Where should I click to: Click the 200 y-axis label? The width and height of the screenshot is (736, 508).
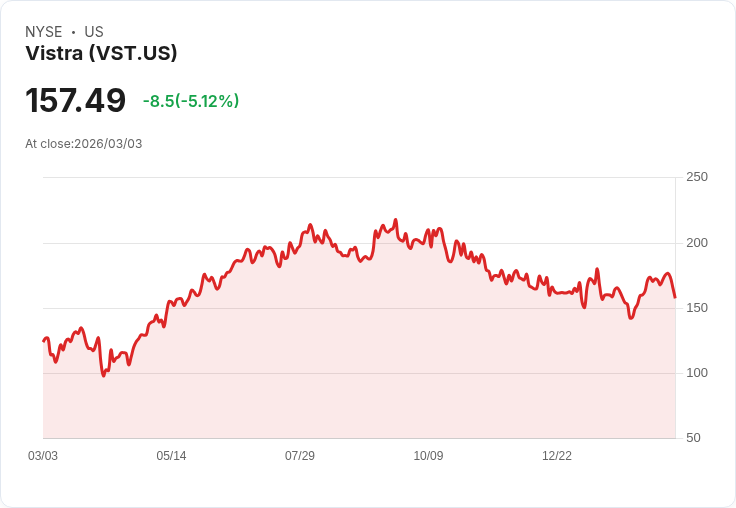(696, 243)
